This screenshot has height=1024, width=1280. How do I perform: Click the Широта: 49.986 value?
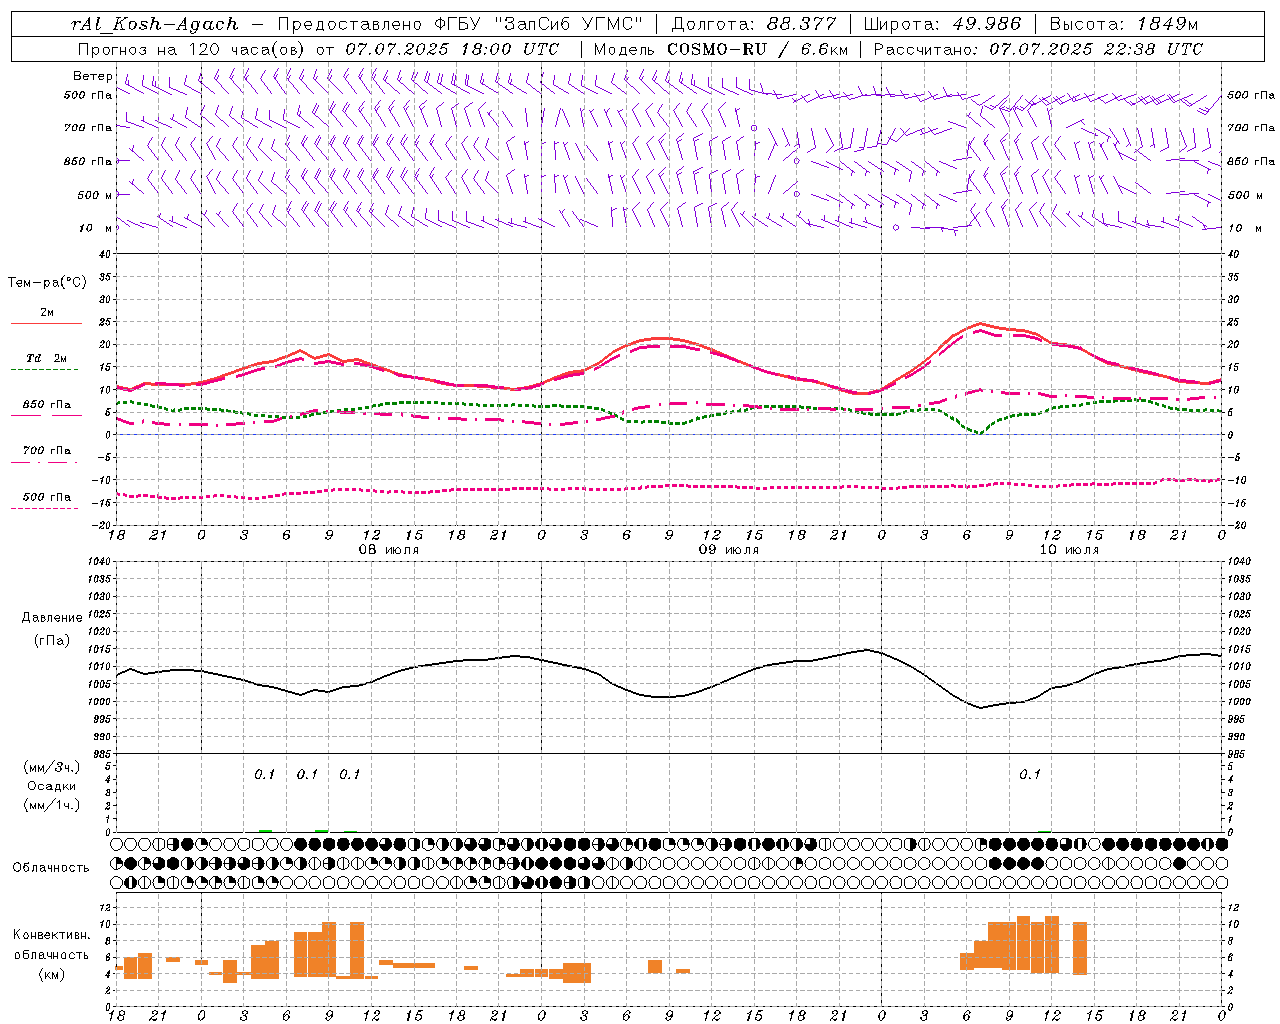point(942,24)
